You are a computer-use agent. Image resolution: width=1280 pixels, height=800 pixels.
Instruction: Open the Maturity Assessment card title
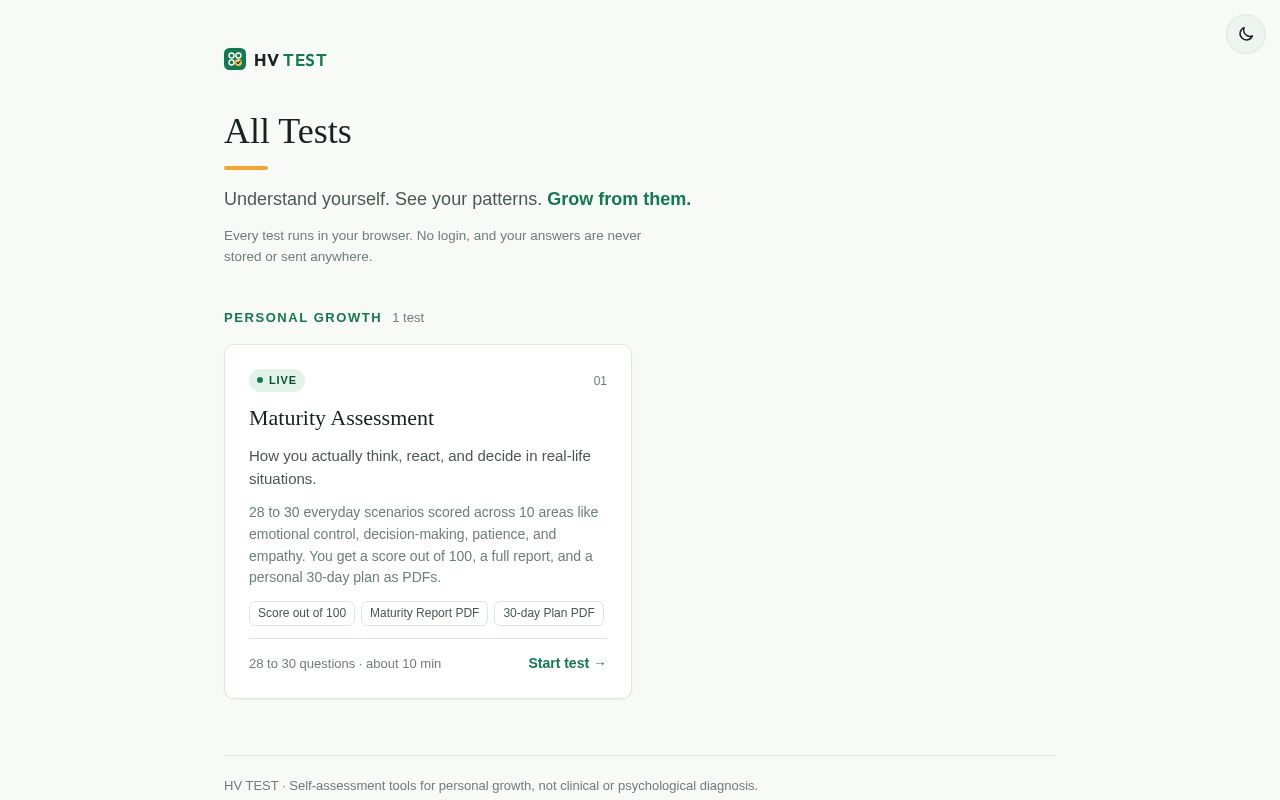pyautogui.click(x=341, y=418)
